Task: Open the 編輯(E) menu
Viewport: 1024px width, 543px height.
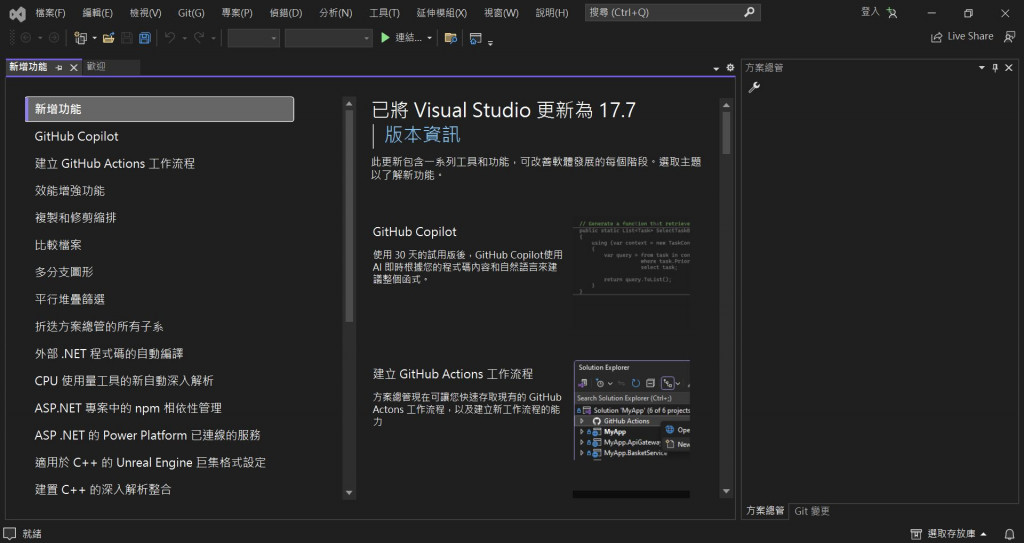Action: point(97,12)
